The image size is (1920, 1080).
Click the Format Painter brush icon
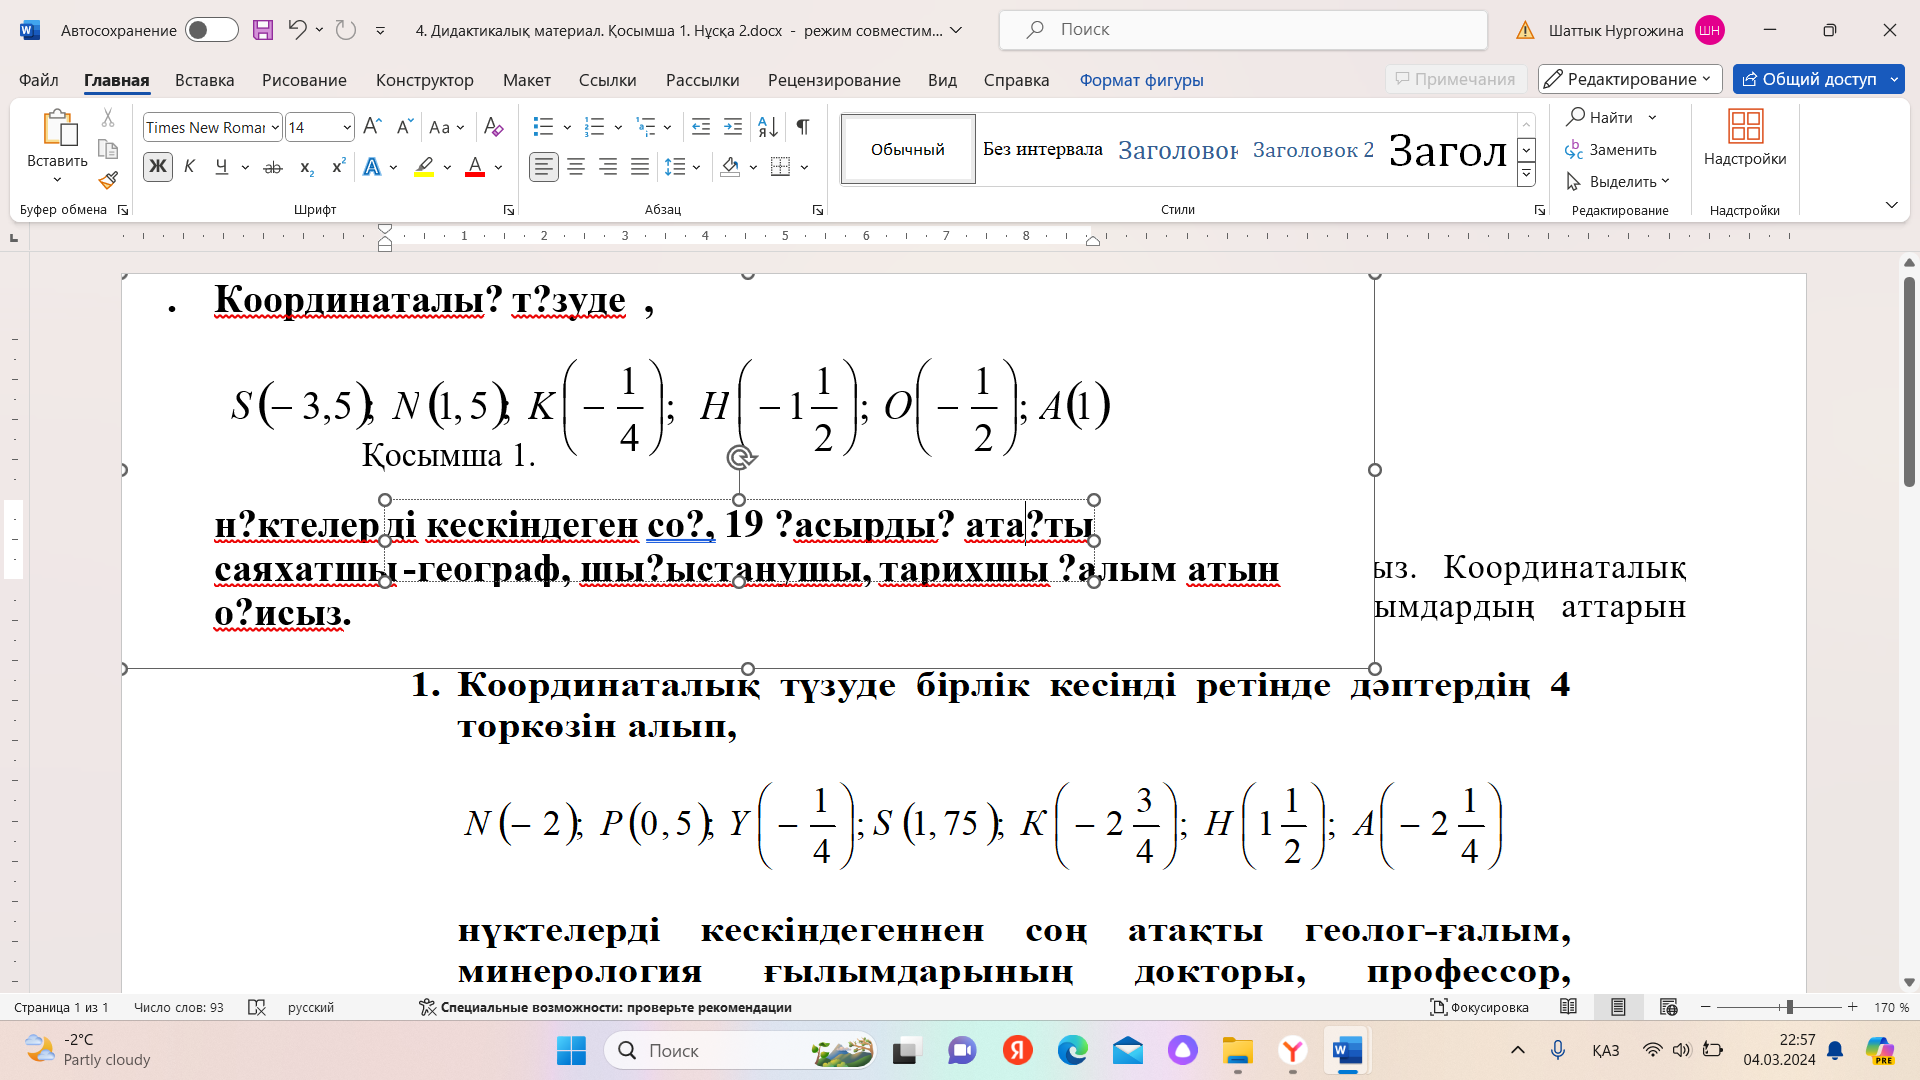pos(108,181)
